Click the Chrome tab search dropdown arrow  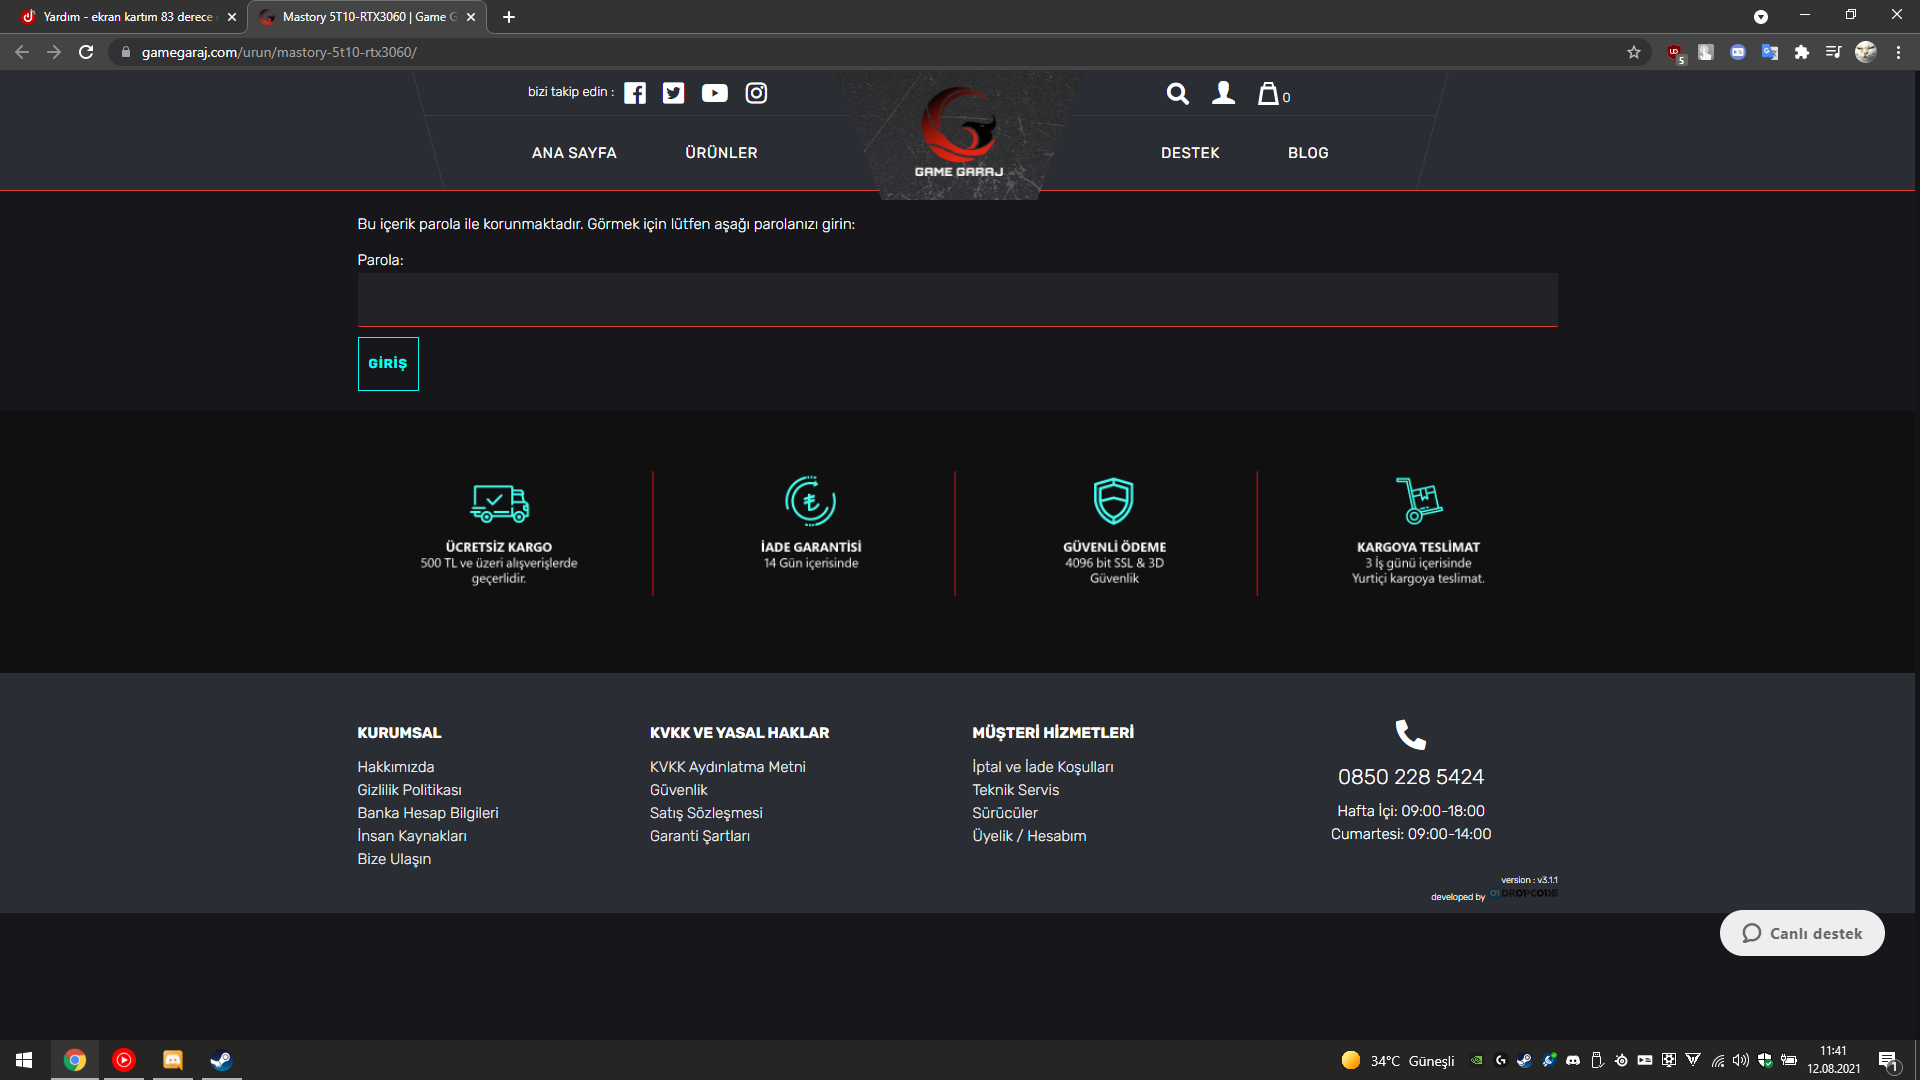(x=1761, y=16)
